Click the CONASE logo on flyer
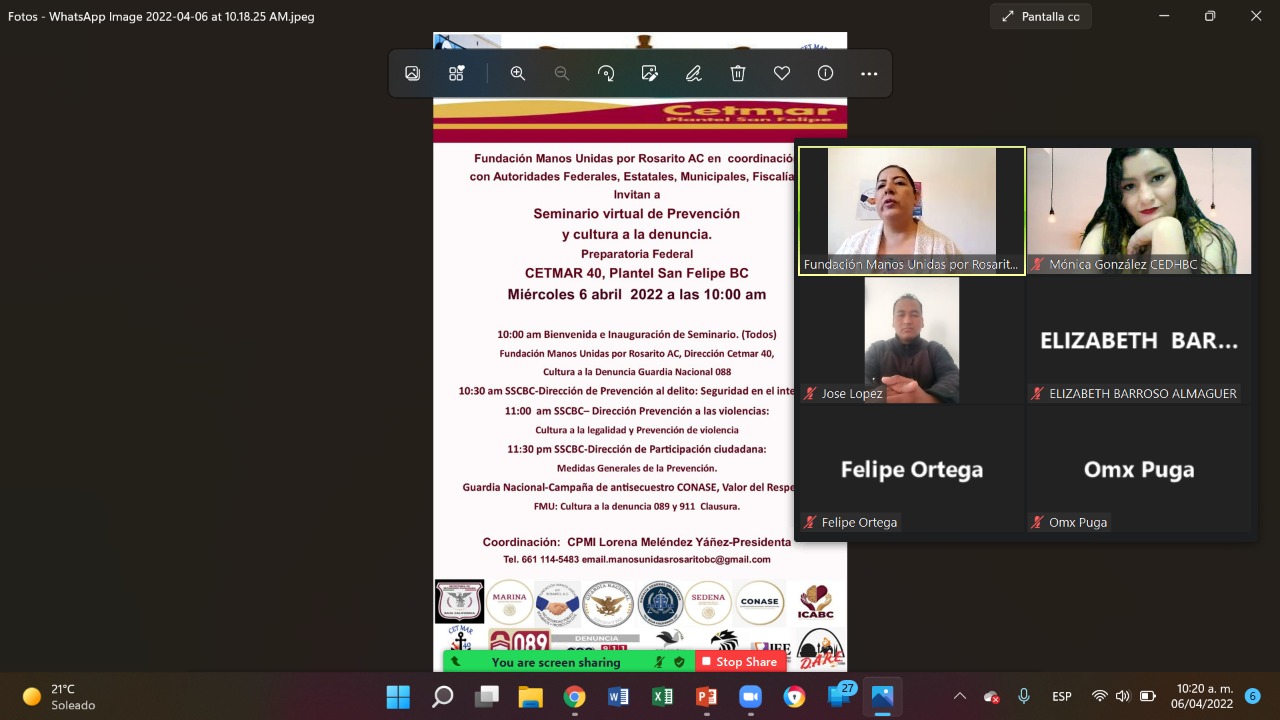1280x720 pixels. click(x=760, y=603)
